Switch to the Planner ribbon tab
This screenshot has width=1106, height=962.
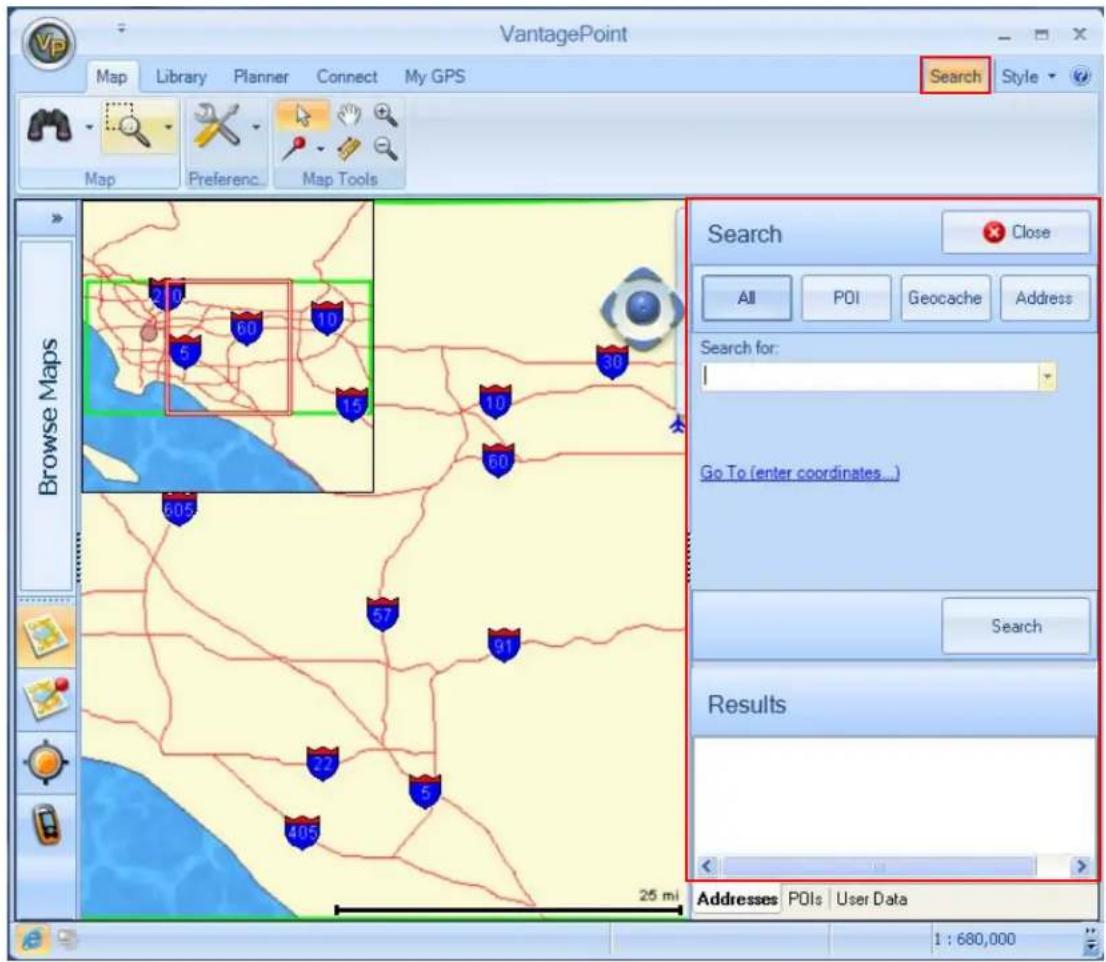tap(261, 76)
